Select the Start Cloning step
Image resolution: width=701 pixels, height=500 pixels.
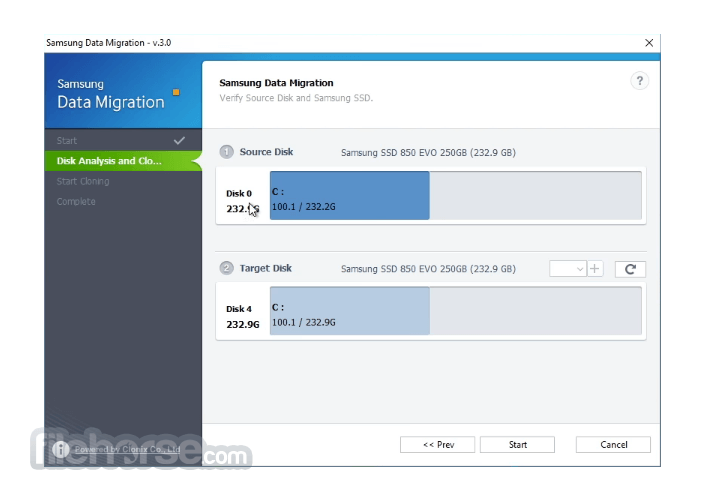tap(123, 181)
